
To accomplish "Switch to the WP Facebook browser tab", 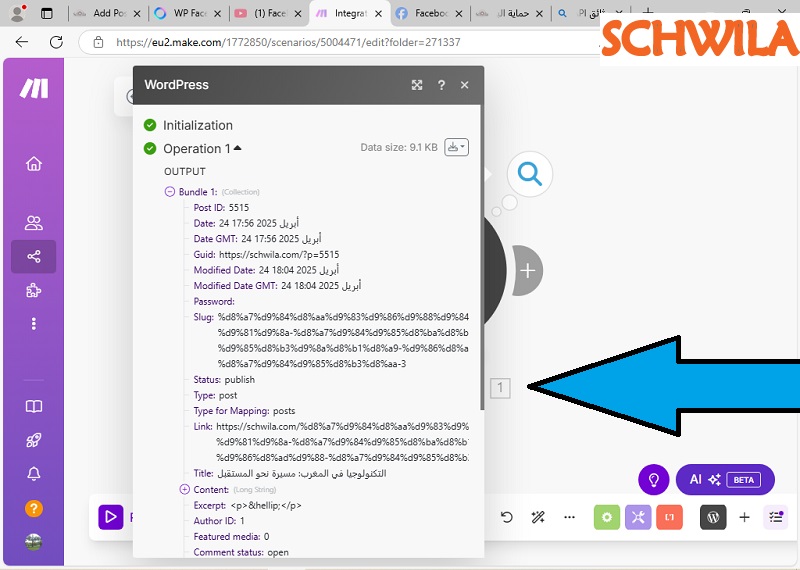I will pos(188,14).
